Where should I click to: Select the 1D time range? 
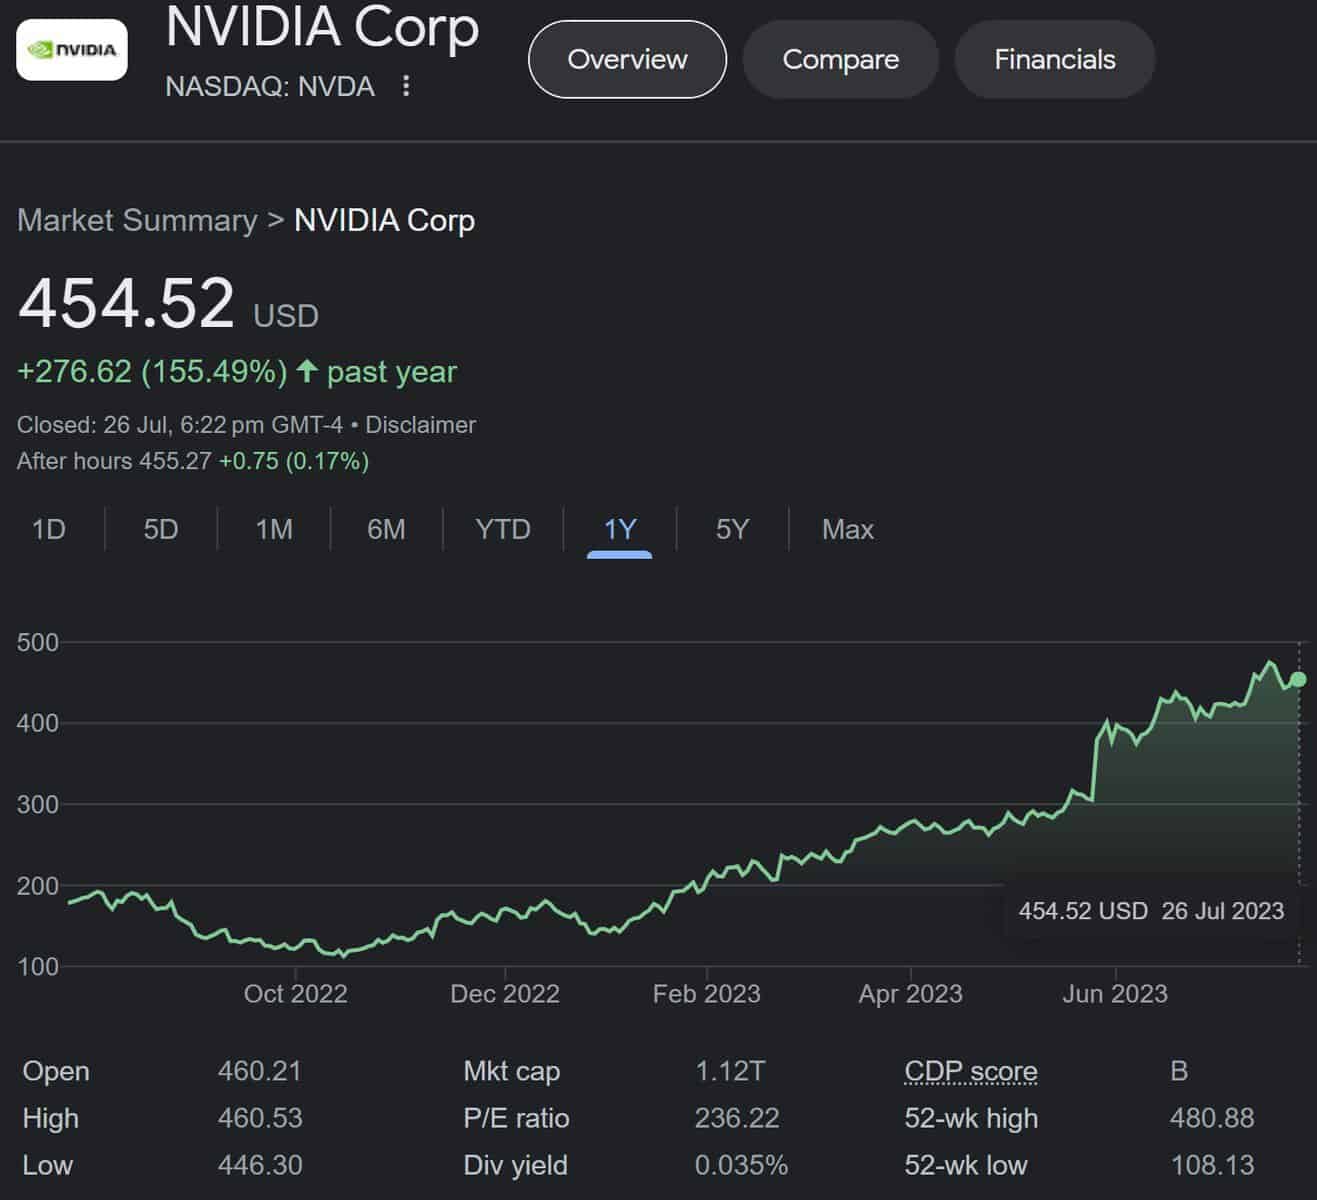[49, 529]
